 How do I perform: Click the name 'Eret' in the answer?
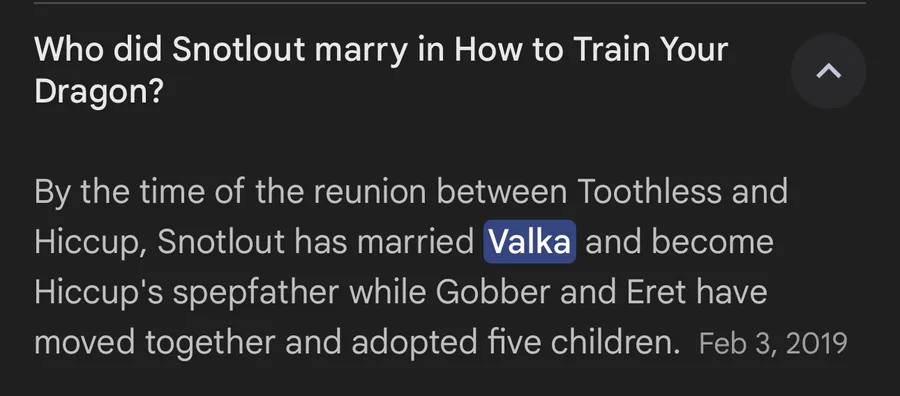point(657,292)
